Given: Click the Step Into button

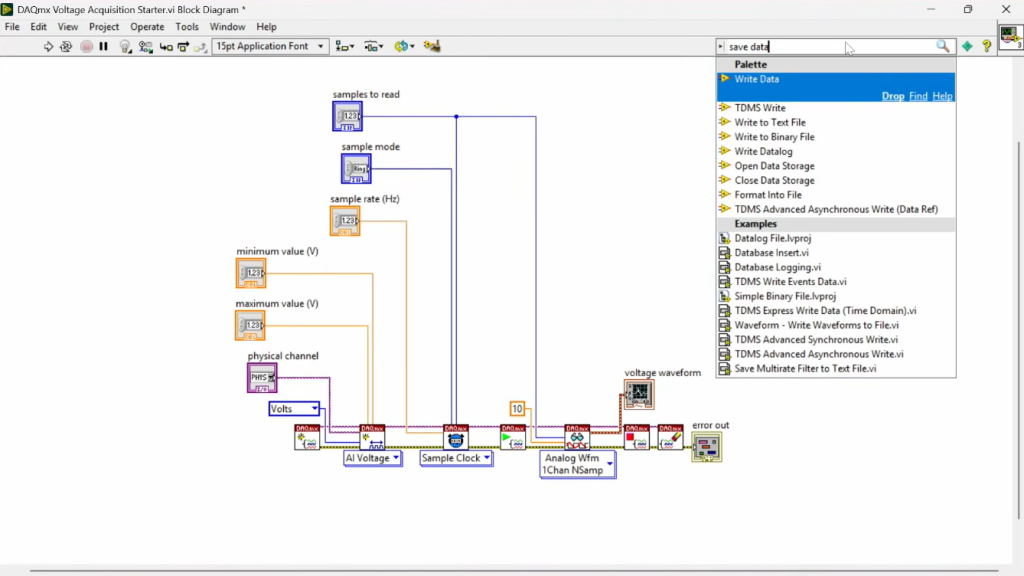Looking at the screenshot, I should [166, 46].
